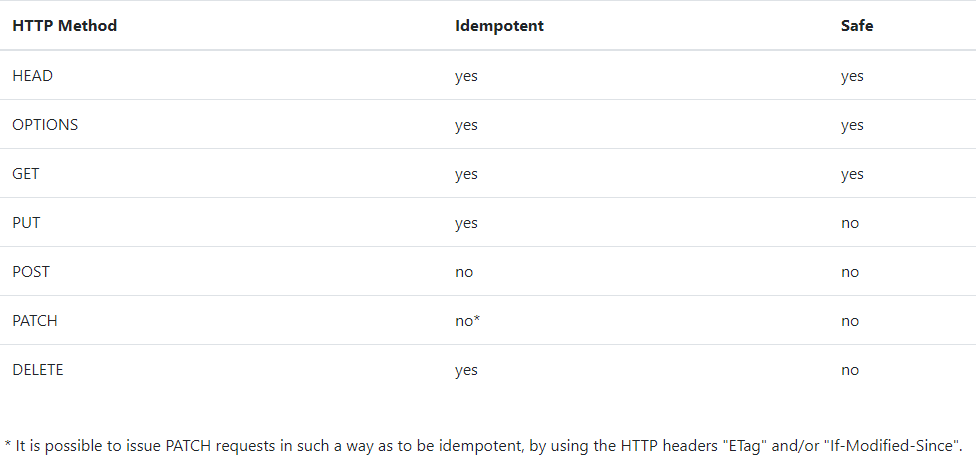976x468 pixels.
Task: Select the OPTIONS method cell
Action: coord(45,125)
